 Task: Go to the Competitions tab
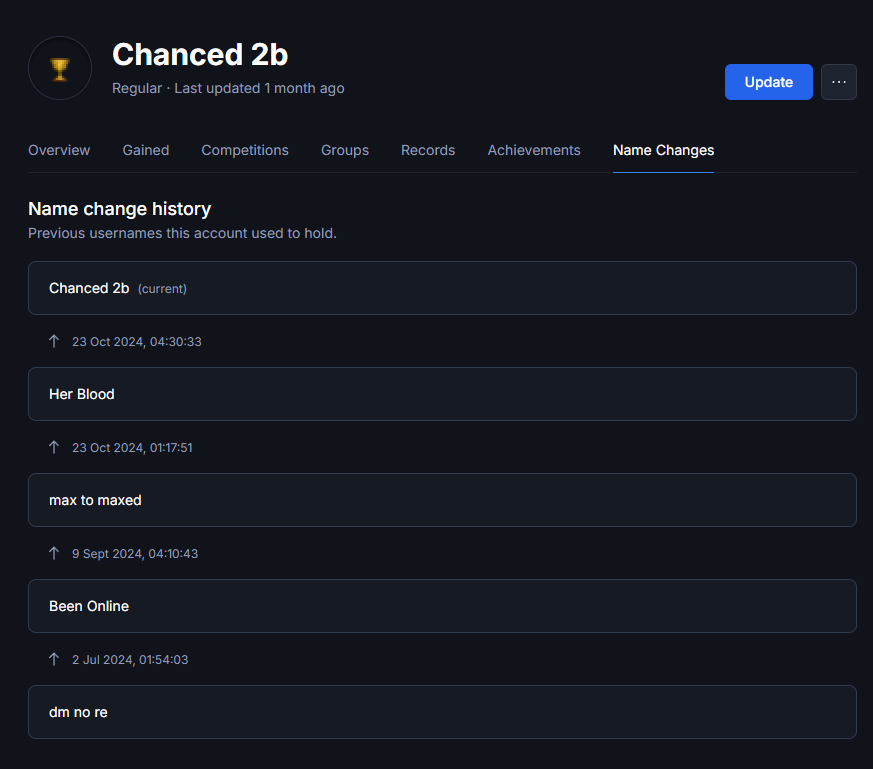(x=245, y=150)
